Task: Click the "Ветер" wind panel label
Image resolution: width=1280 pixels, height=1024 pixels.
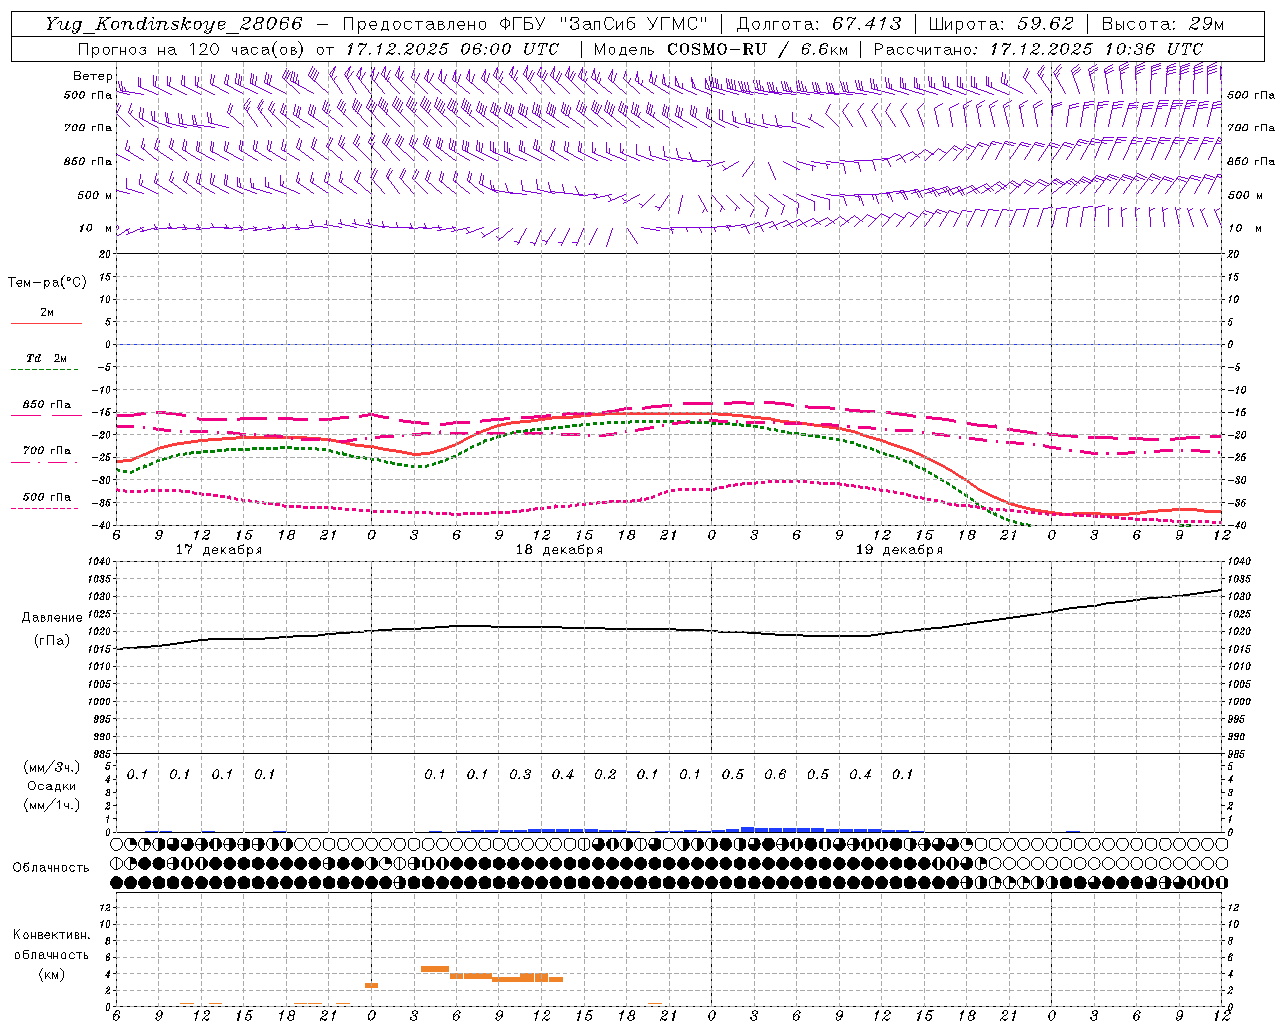Action: (92, 76)
